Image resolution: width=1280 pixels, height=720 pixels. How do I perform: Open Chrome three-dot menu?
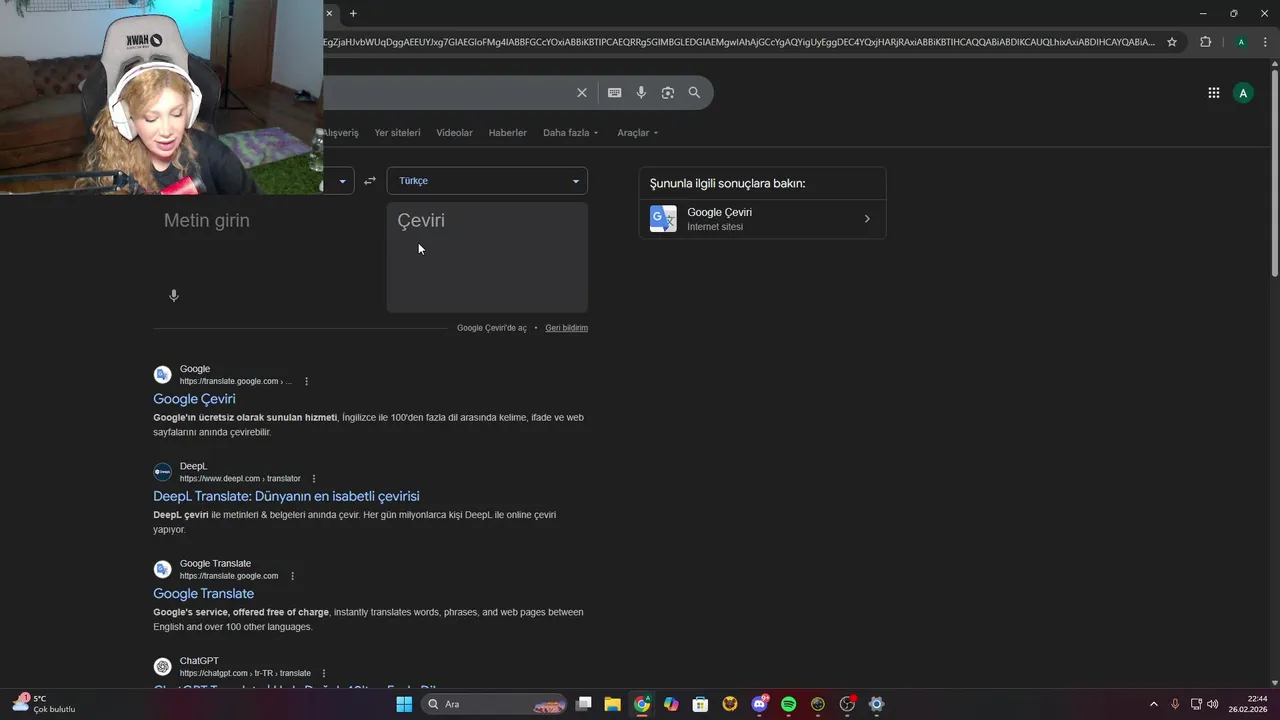pyautogui.click(x=1266, y=42)
